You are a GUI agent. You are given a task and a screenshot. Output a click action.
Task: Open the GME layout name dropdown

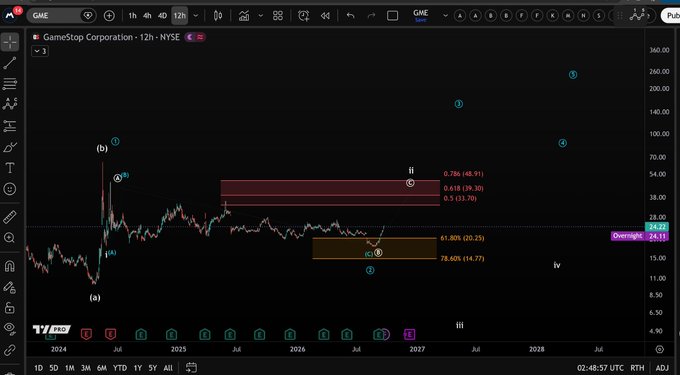click(445, 16)
